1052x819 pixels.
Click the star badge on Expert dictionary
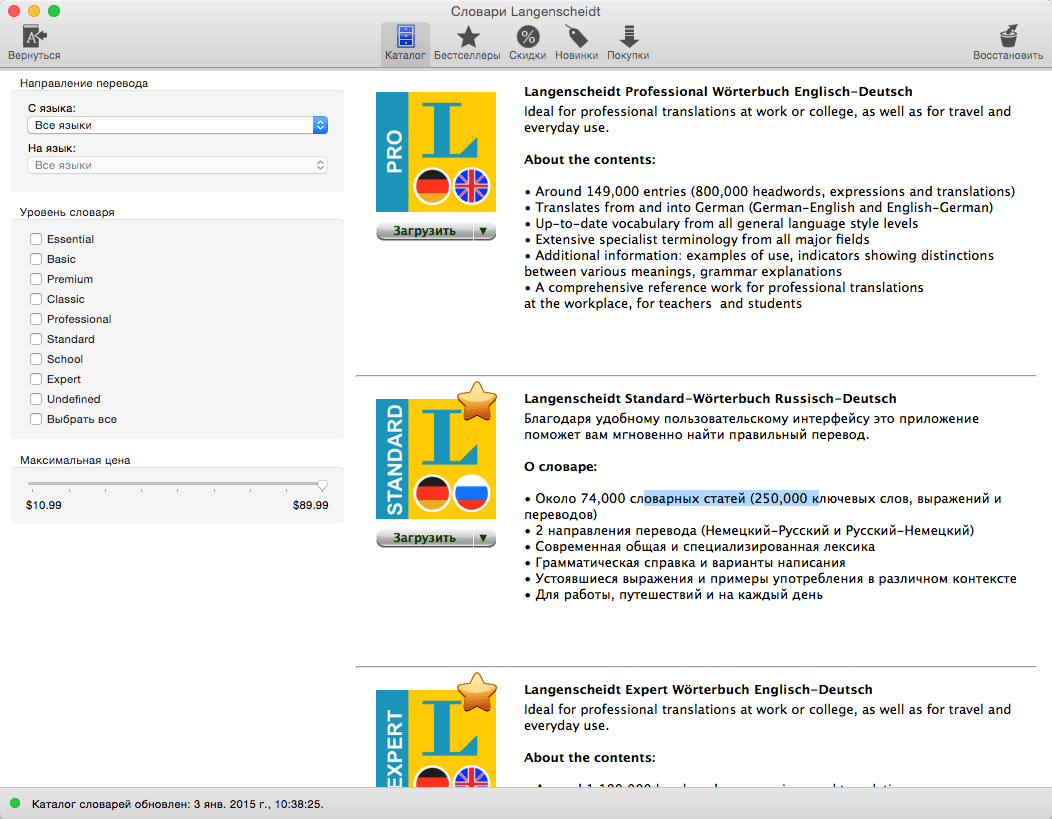tap(477, 692)
